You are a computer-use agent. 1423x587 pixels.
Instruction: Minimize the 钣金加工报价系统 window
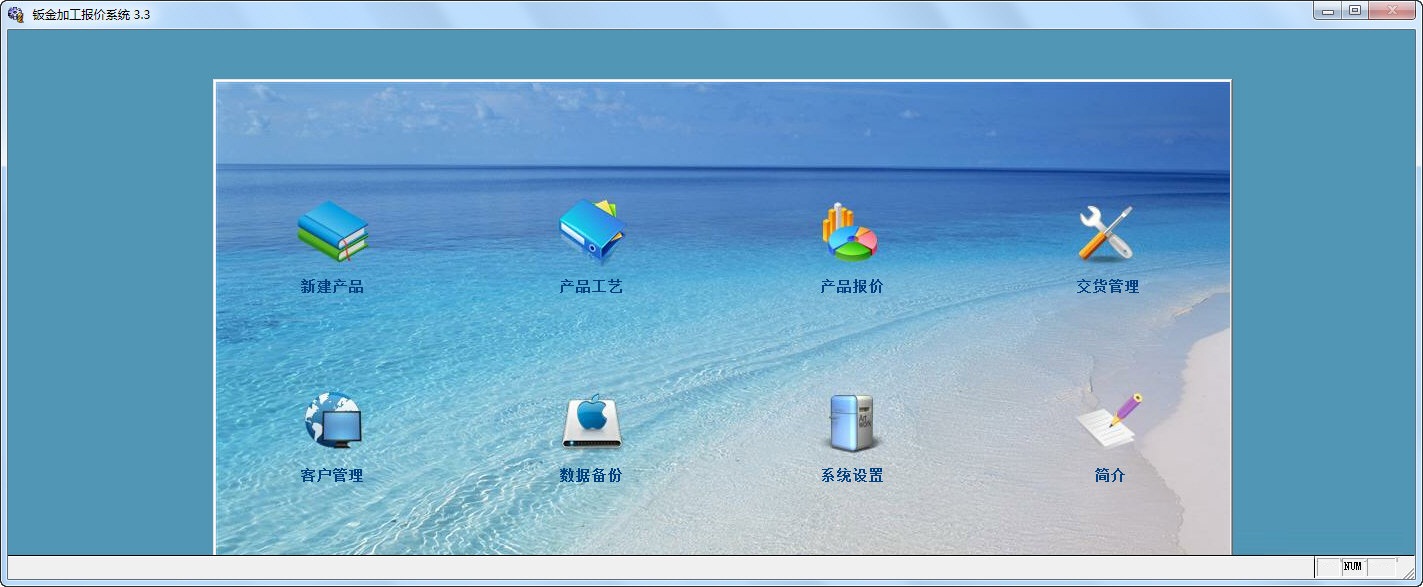[x=1328, y=10]
